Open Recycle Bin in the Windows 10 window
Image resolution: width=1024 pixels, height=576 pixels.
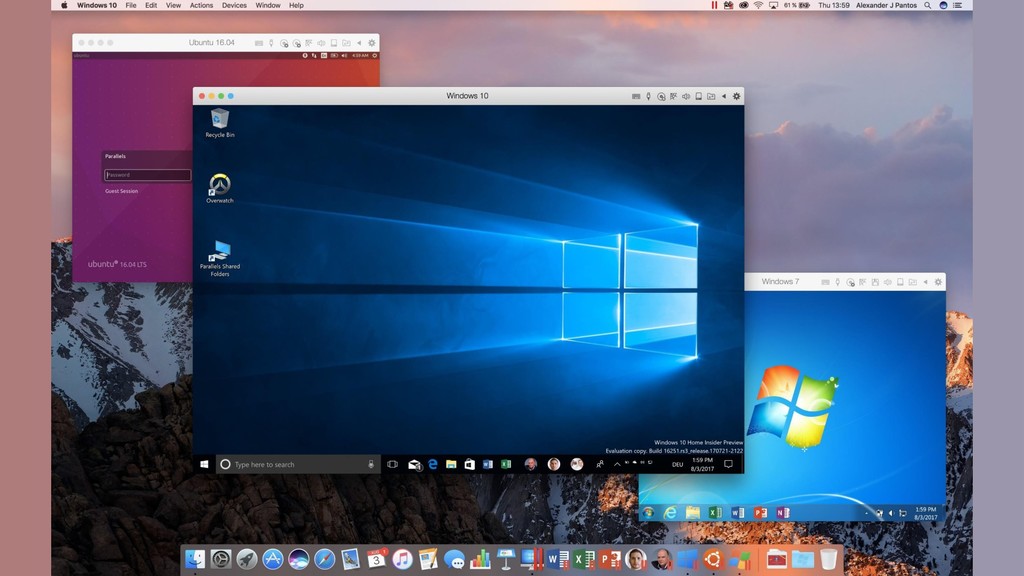[x=220, y=123]
